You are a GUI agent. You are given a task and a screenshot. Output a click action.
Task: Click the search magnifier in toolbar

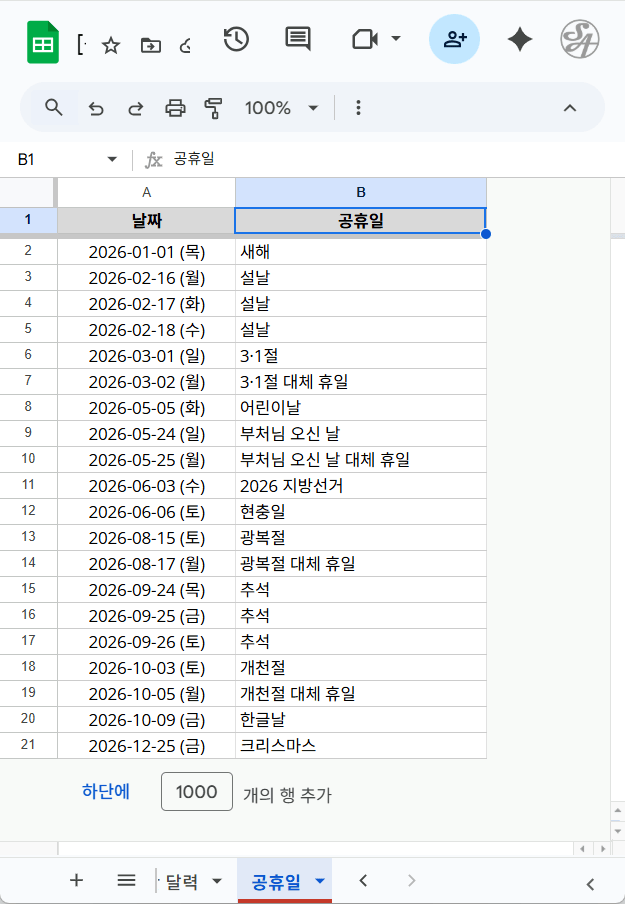(x=54, y=108)
